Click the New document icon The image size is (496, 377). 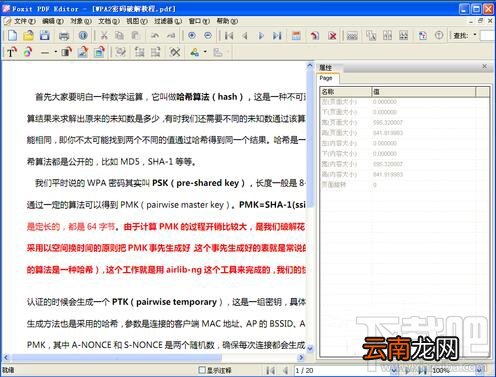(x=12, y=35)
